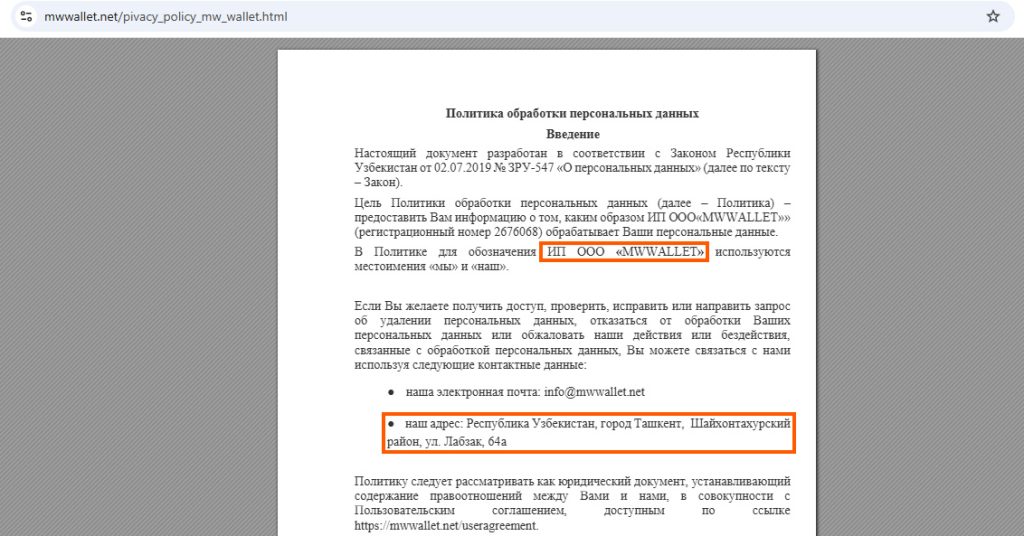Click the paragraph beginning 'Политику следует рассматривать'
The height and width of the screenshot is (536, 1024).
(x=572, y=496)
